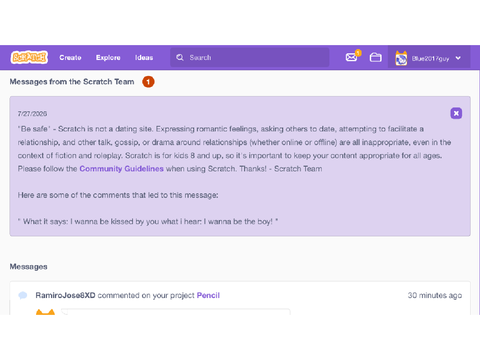The width and height of the screenshot is (480, 360).
Task: Open the My Stuff folder icon
Action: pyautogui.click(x=376, y=57)
